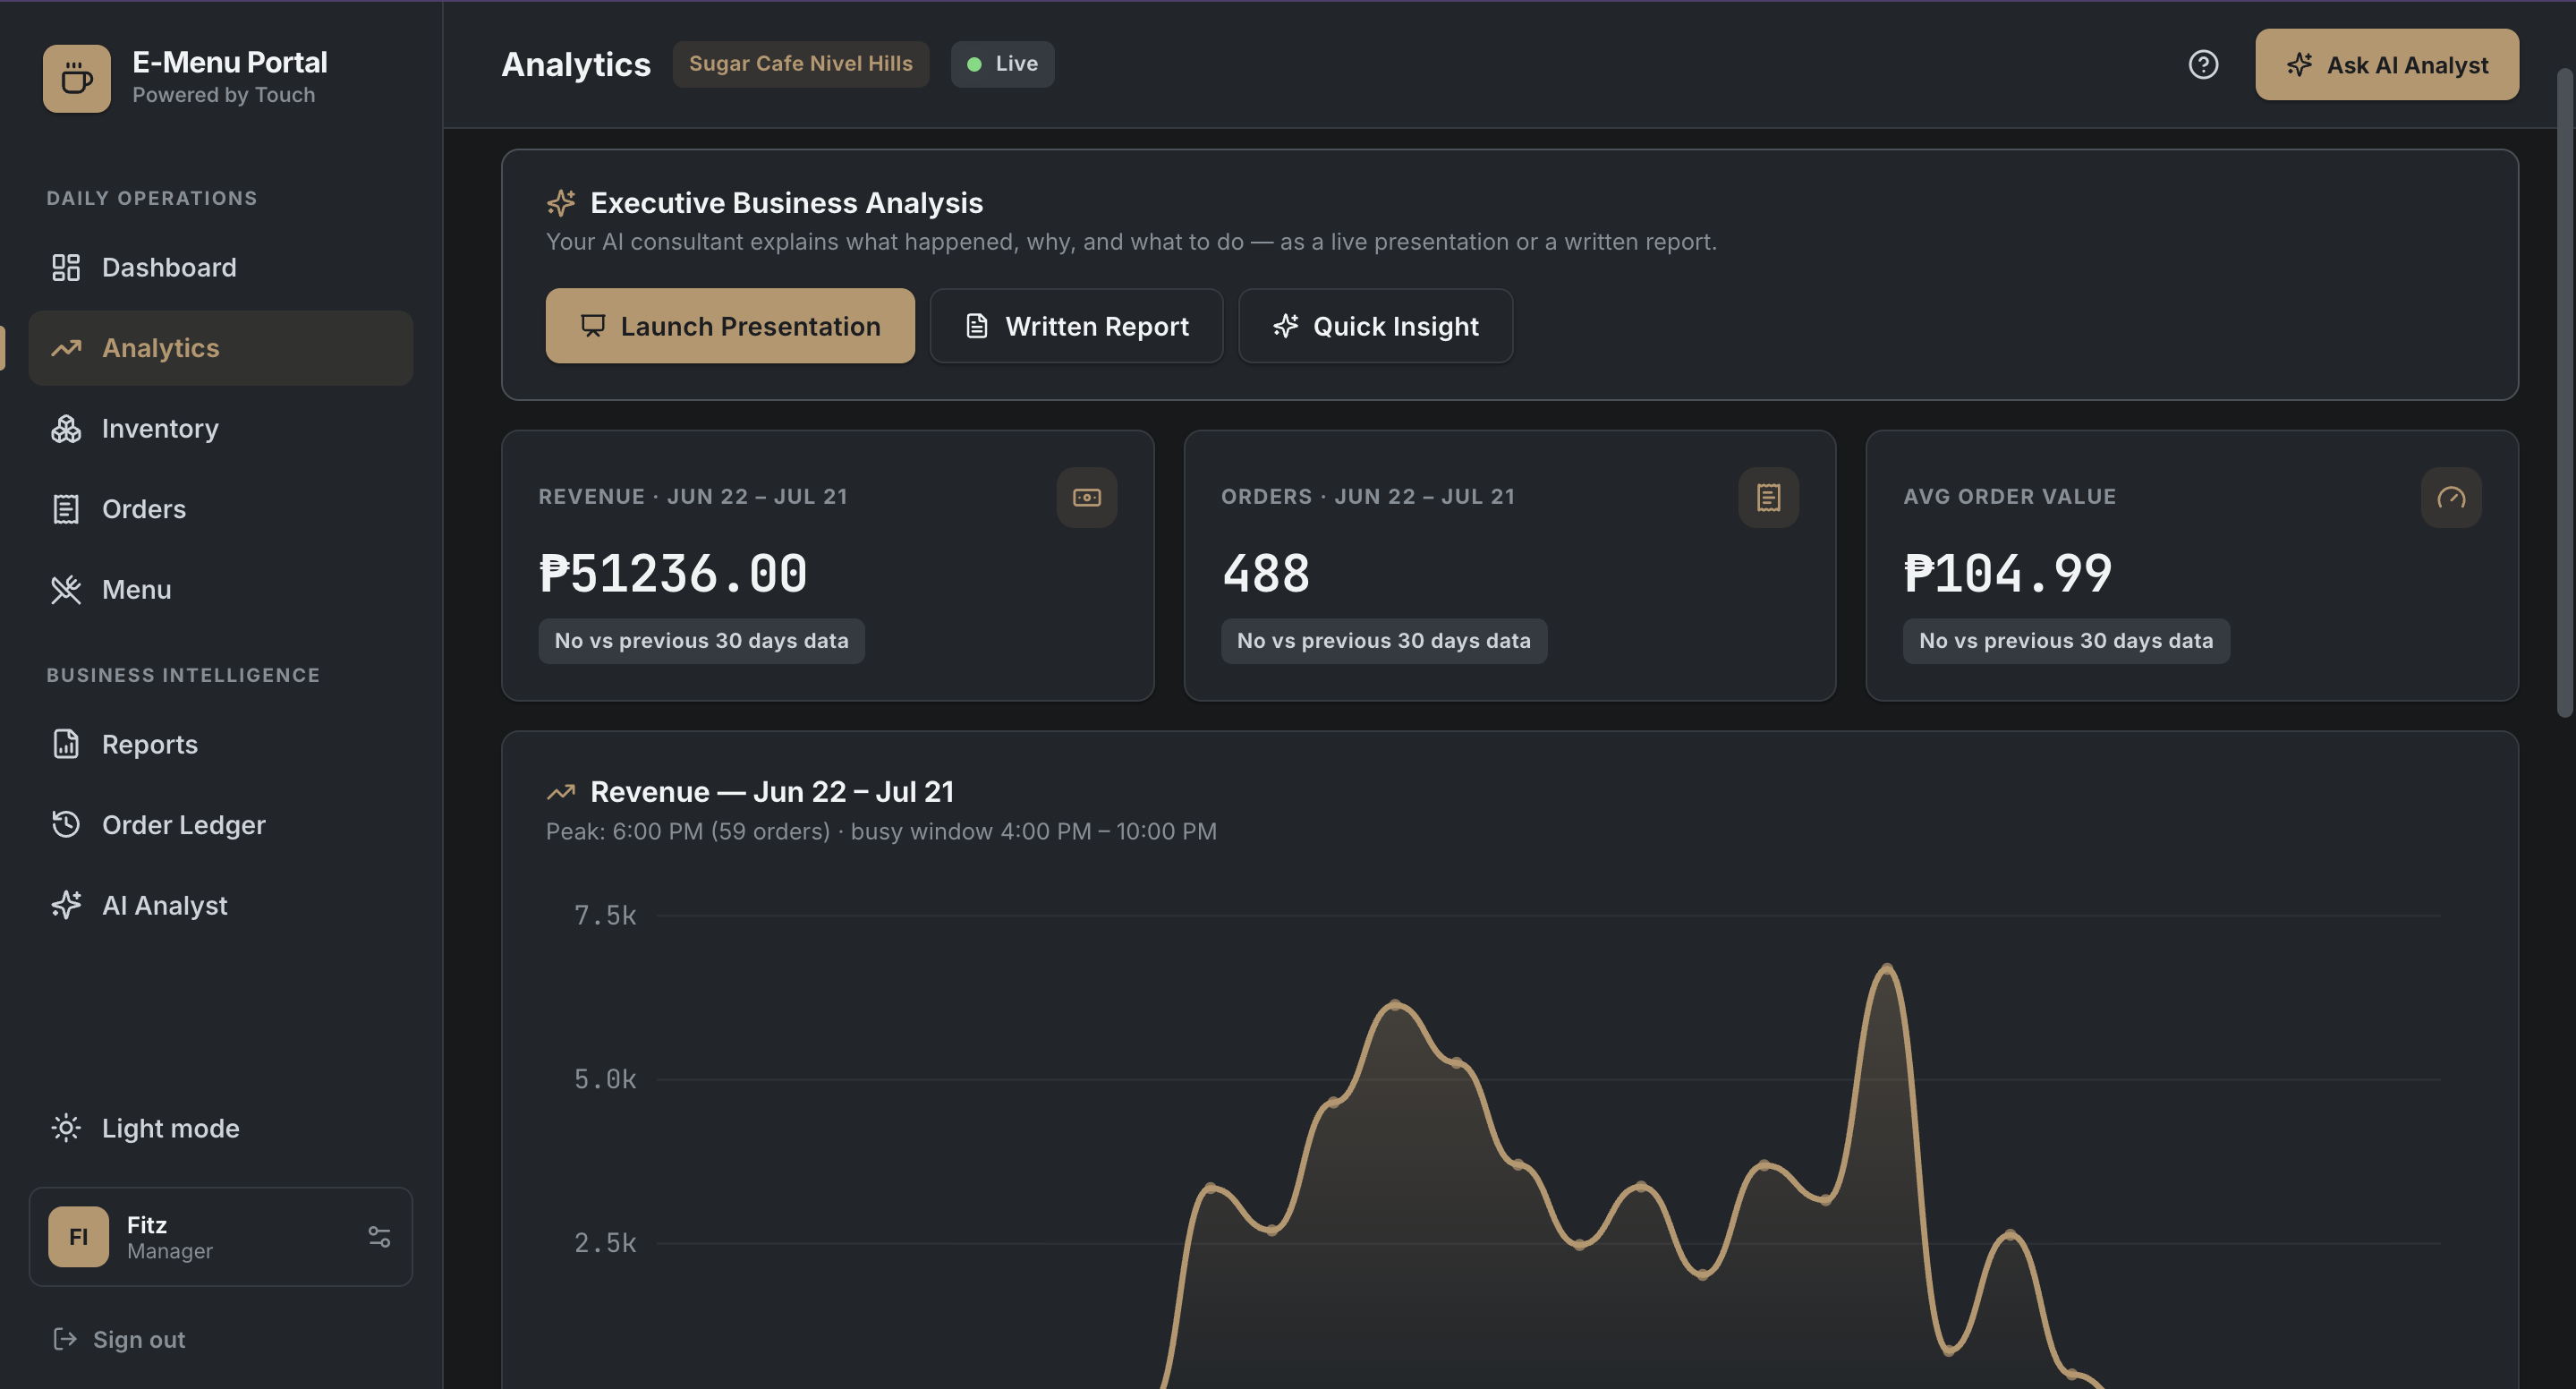Open user settings sliders icon beside Fitz

click(x=379, y=1237)
